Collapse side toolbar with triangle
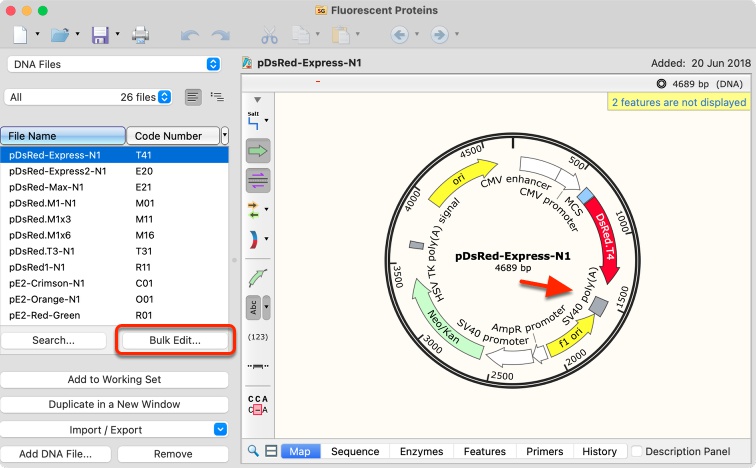 click(x=257, y=100)
